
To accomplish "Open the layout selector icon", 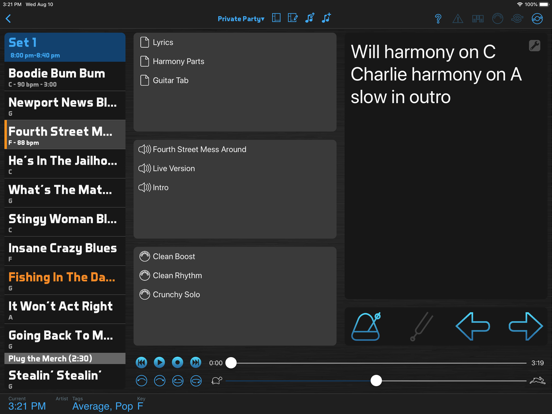I will click(x=276, y=18).
